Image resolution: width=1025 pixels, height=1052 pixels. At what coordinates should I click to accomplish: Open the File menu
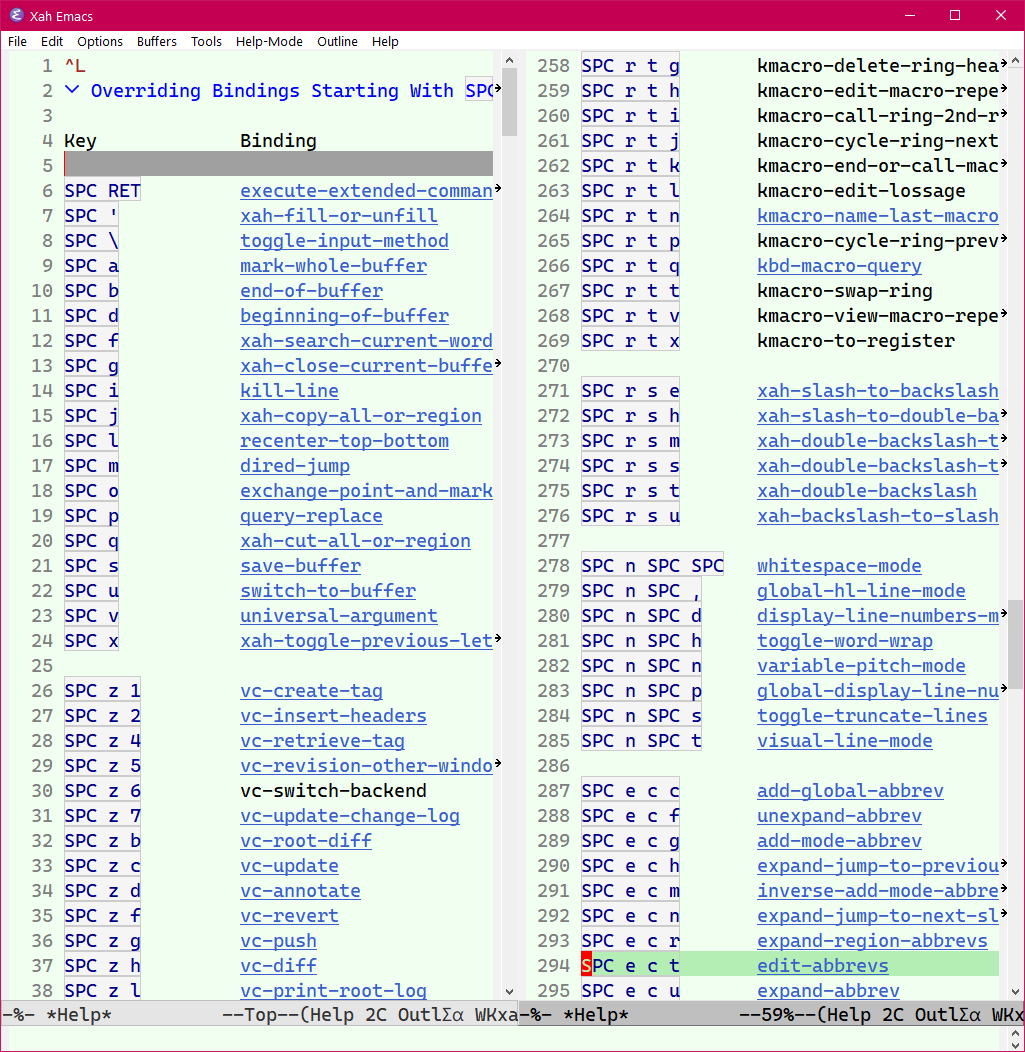[x=17, y=41]
